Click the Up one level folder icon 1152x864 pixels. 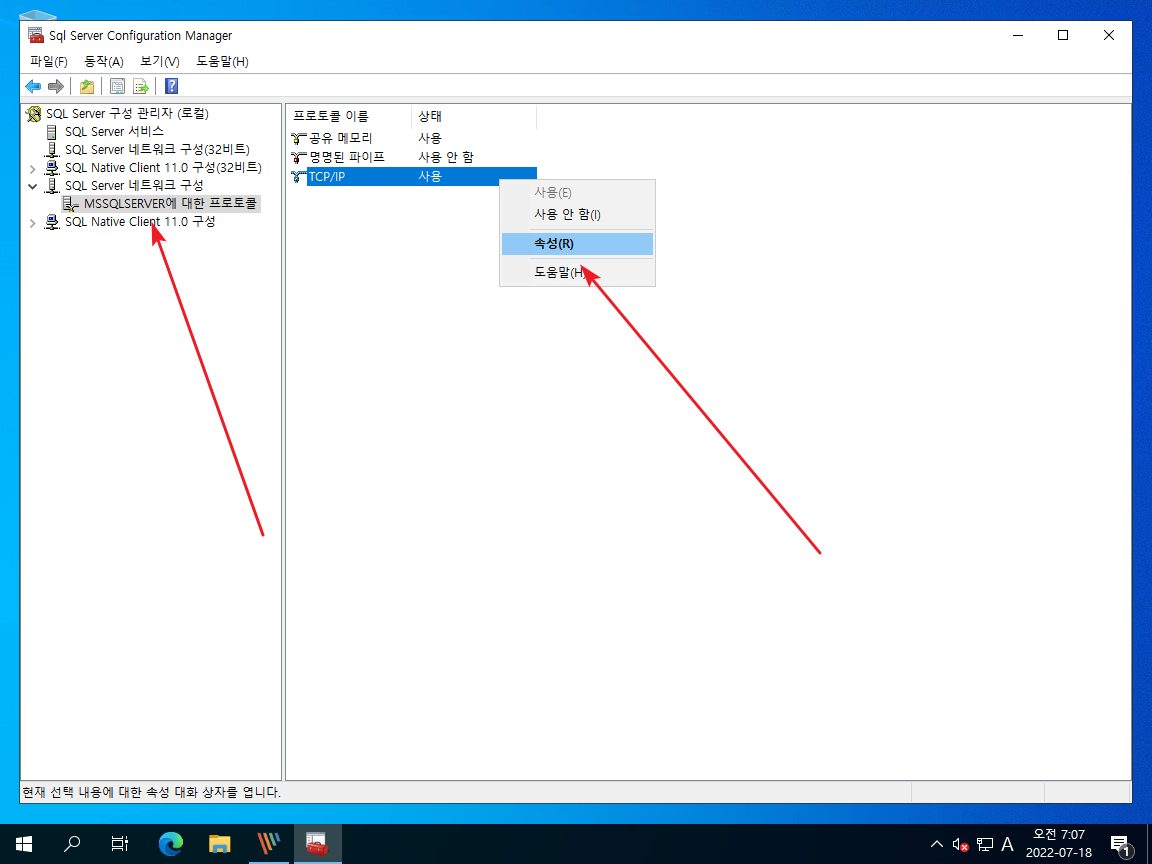click(87, 87)
